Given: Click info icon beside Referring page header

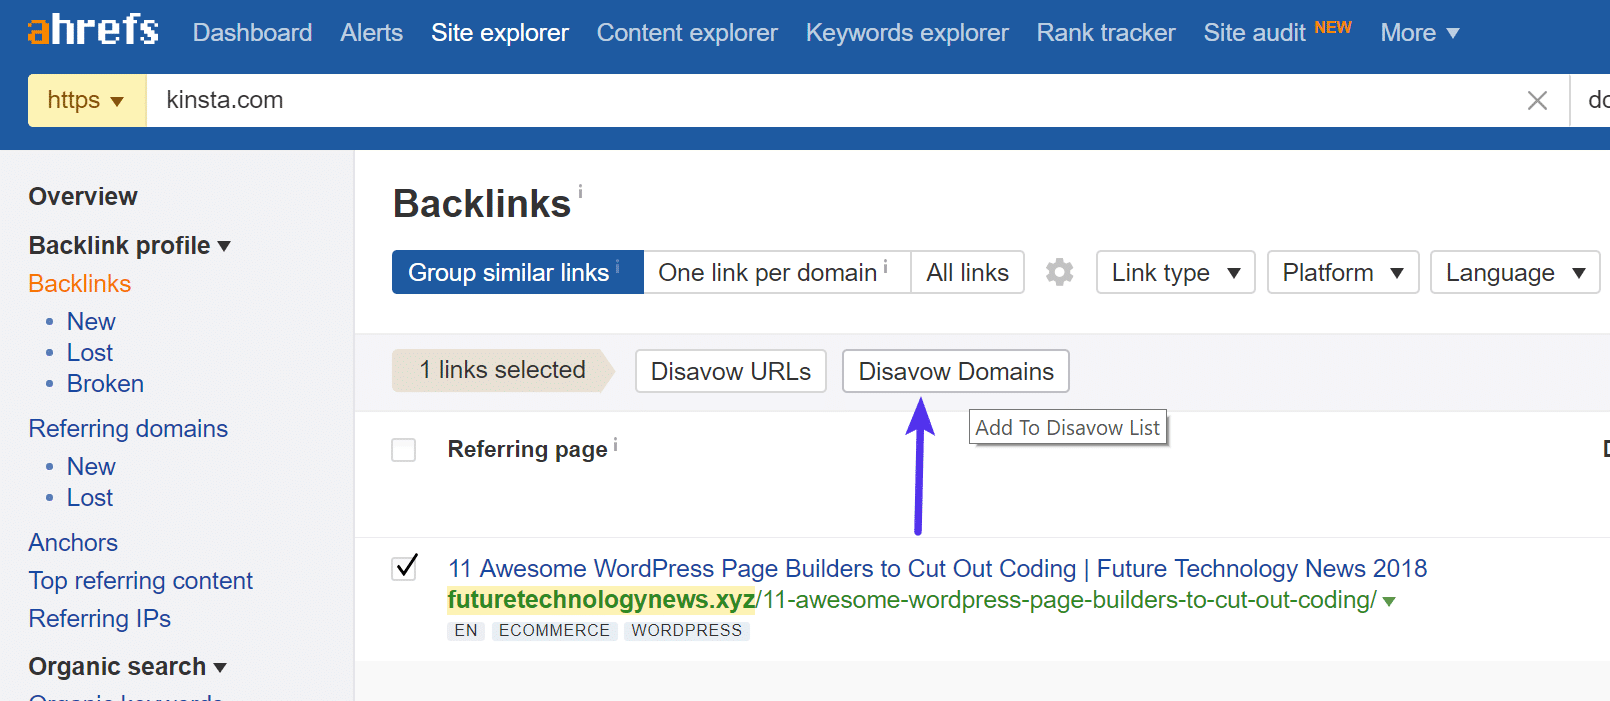Looking at the screenshot, I should 615,445.
